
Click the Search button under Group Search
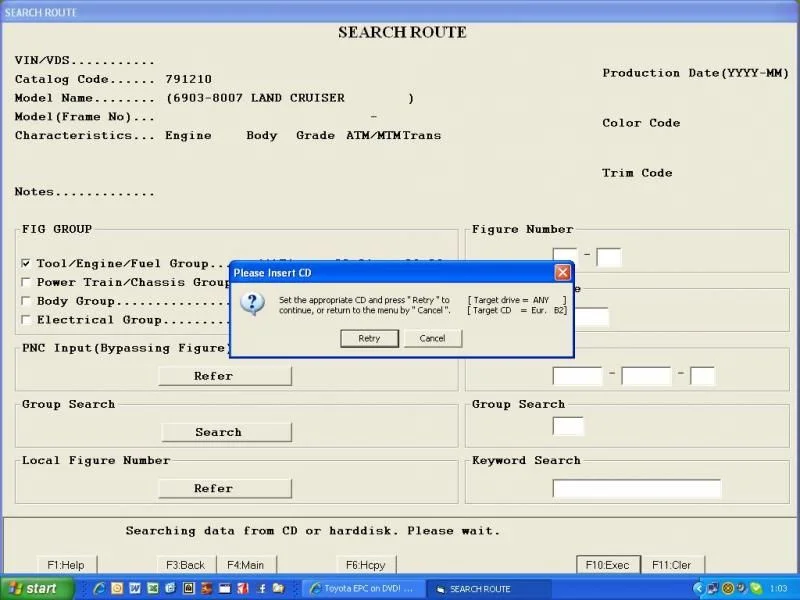[227, 432]
